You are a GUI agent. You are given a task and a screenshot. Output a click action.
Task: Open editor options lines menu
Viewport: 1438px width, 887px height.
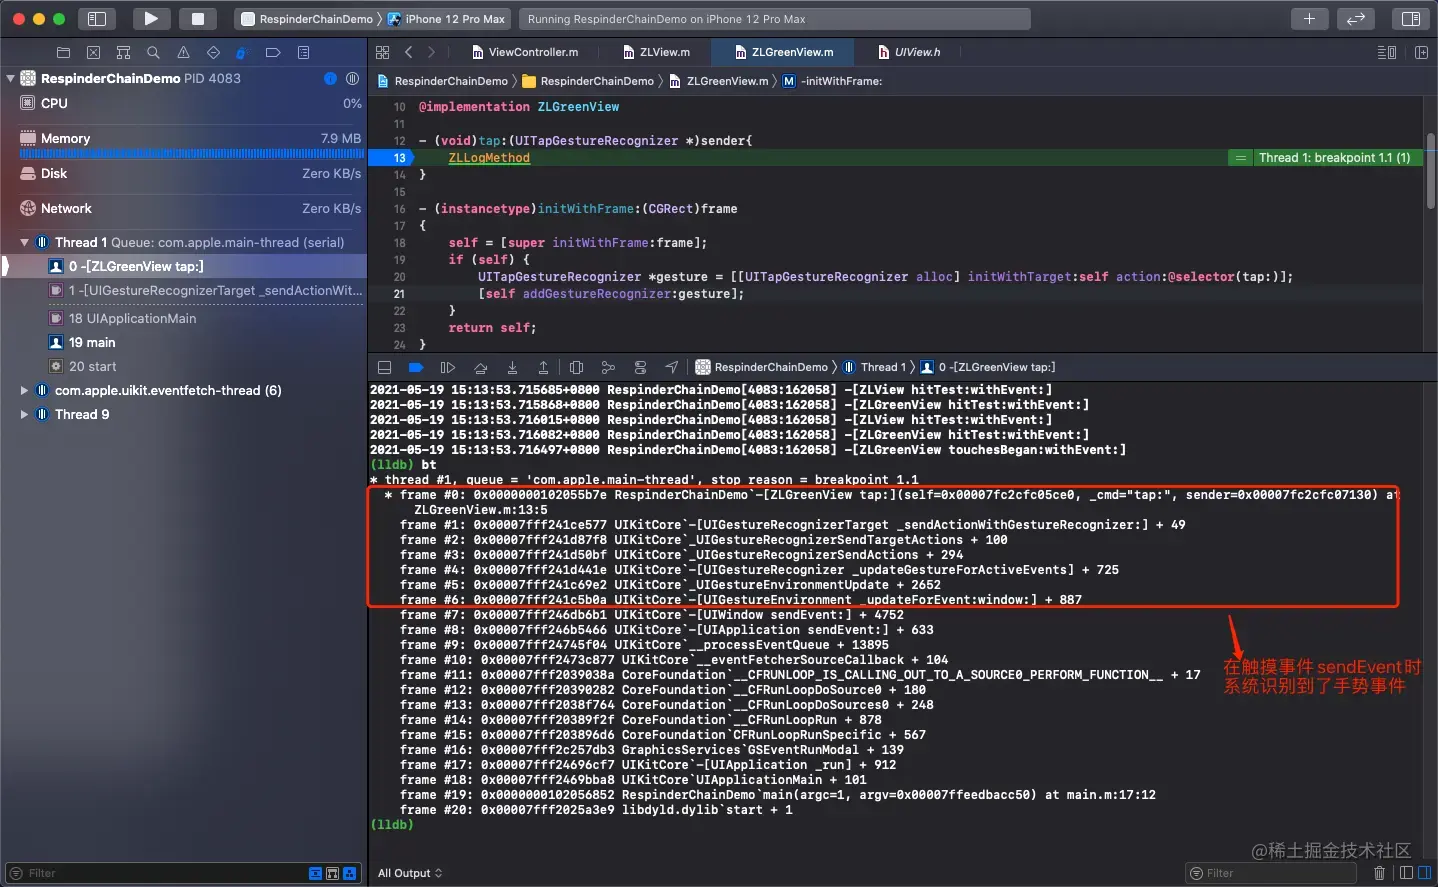pos(1387,52)
